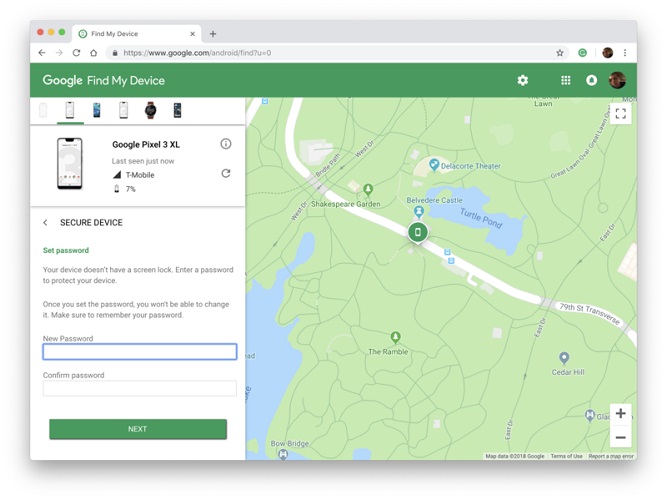Open Google account avatar in green header

click(x=617, y=80)
